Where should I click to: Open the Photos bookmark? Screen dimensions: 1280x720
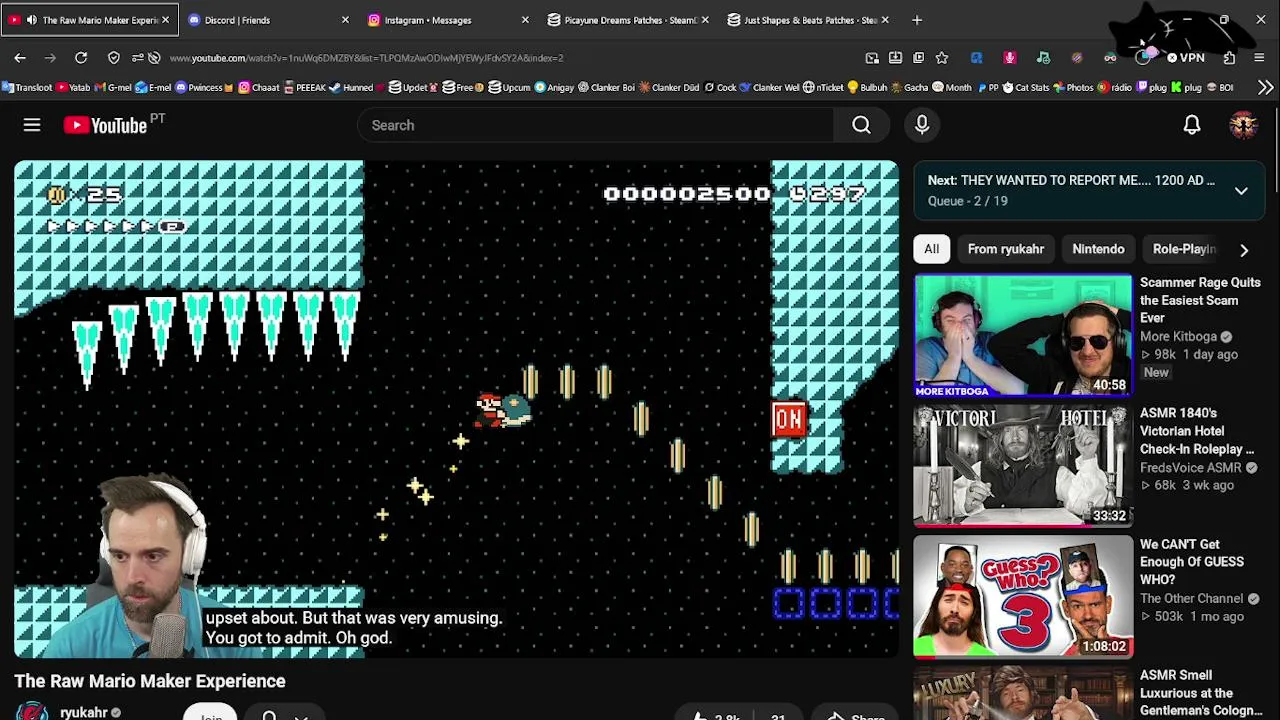click(1073, 88)
